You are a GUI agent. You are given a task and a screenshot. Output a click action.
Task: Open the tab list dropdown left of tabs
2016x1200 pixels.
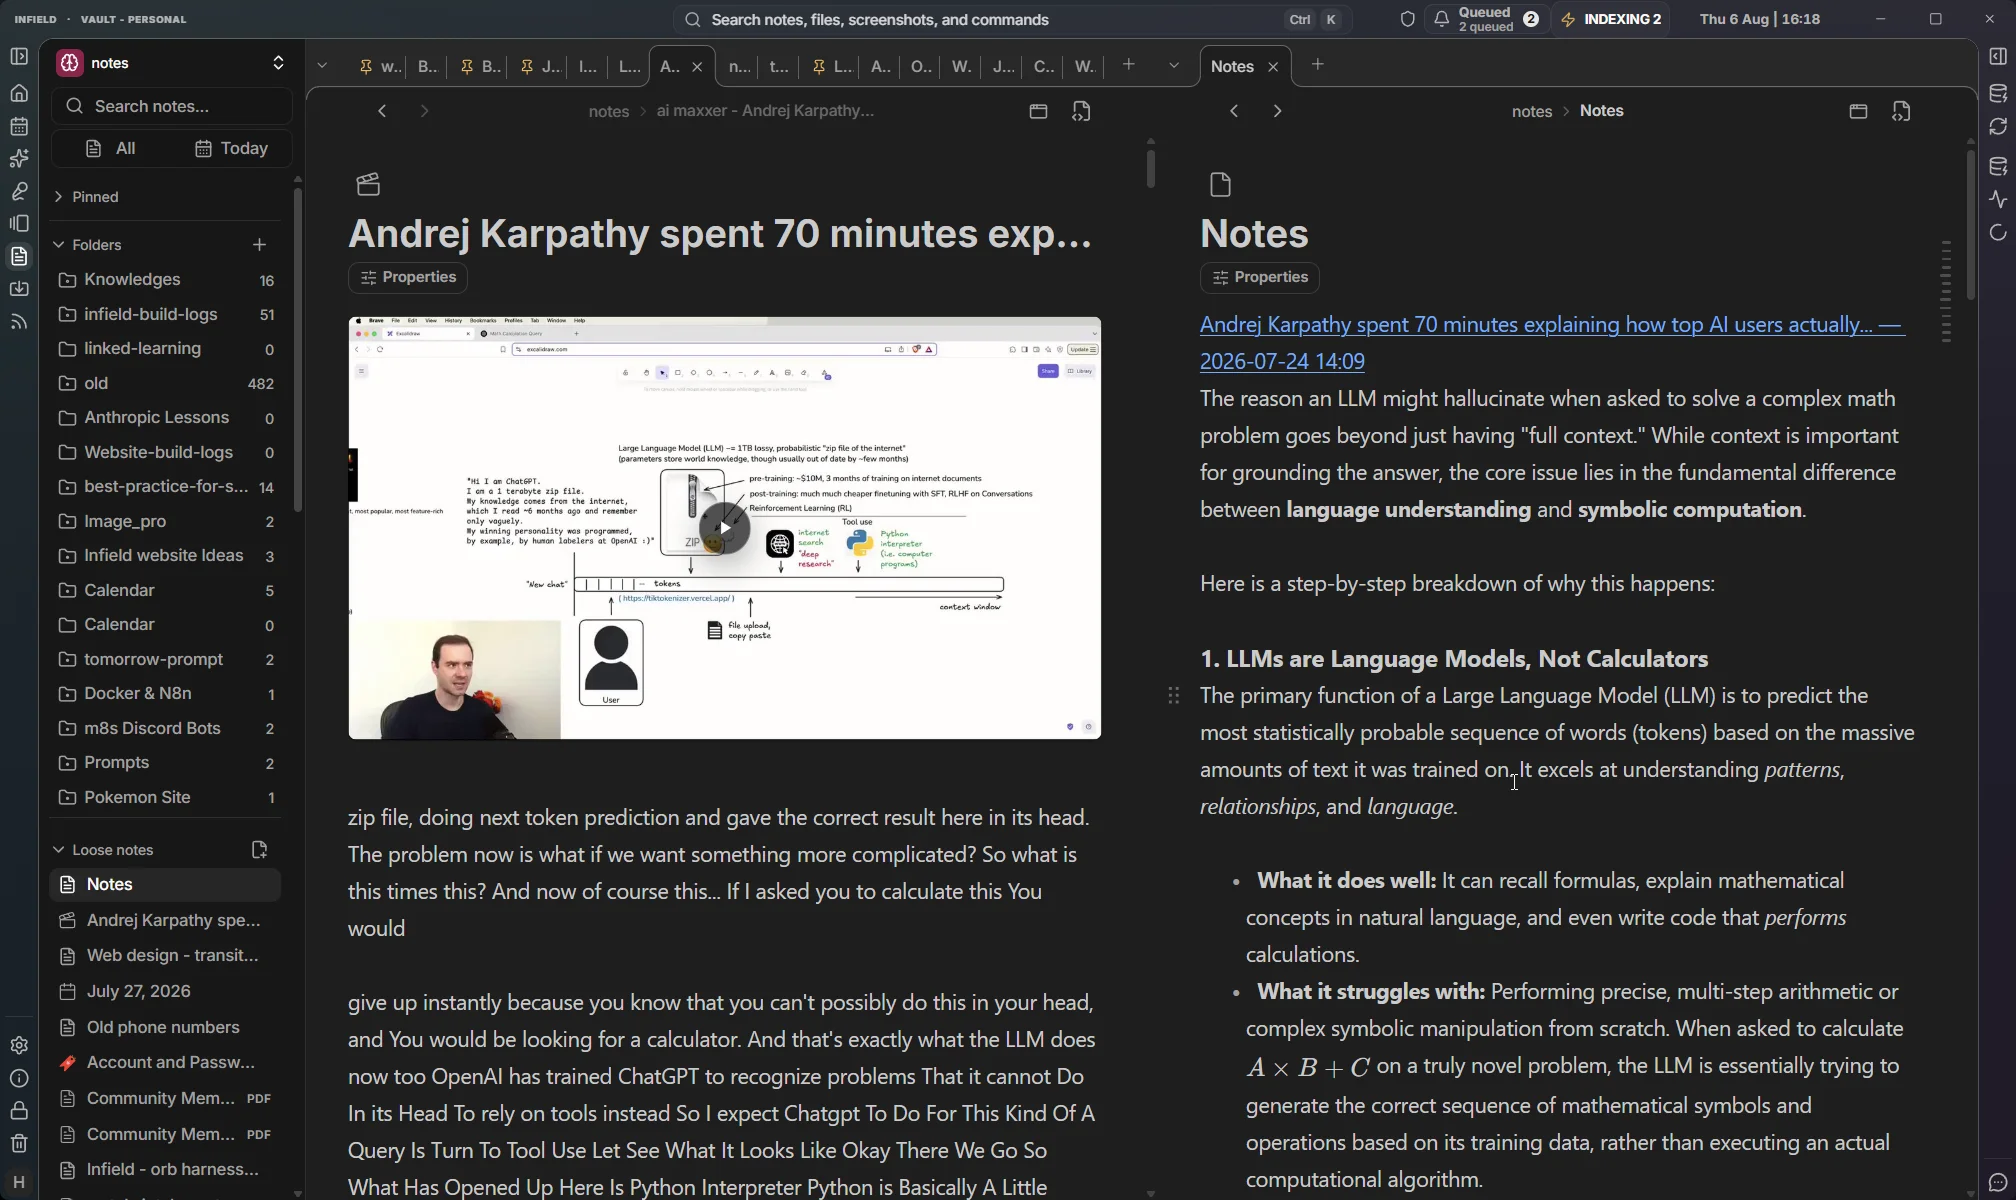tap(322, 66)
